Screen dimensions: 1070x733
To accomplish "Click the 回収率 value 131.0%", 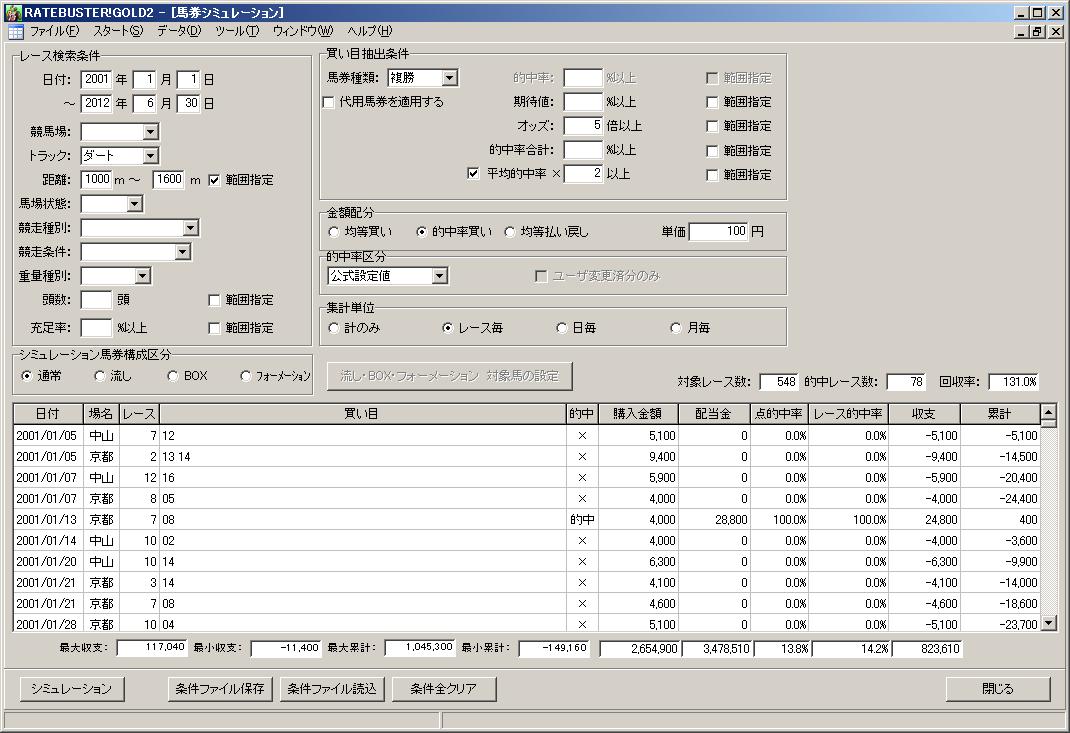I will click(1013, 382).
